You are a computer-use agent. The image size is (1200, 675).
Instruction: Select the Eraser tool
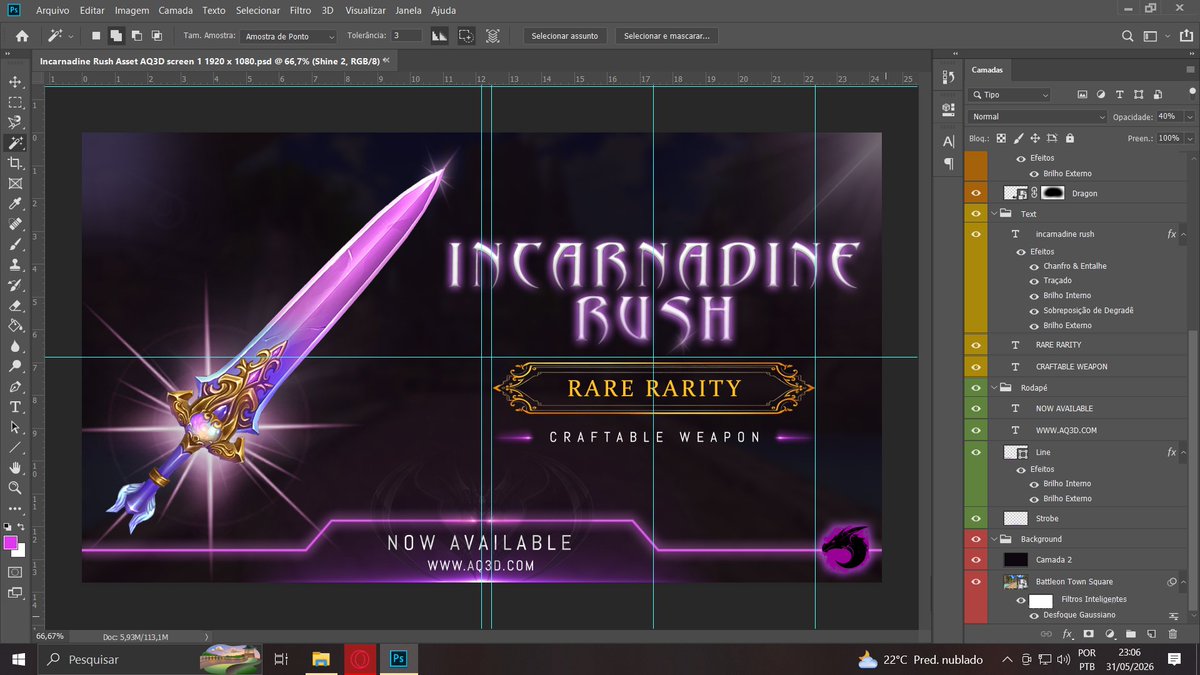(x=15, y=306)
